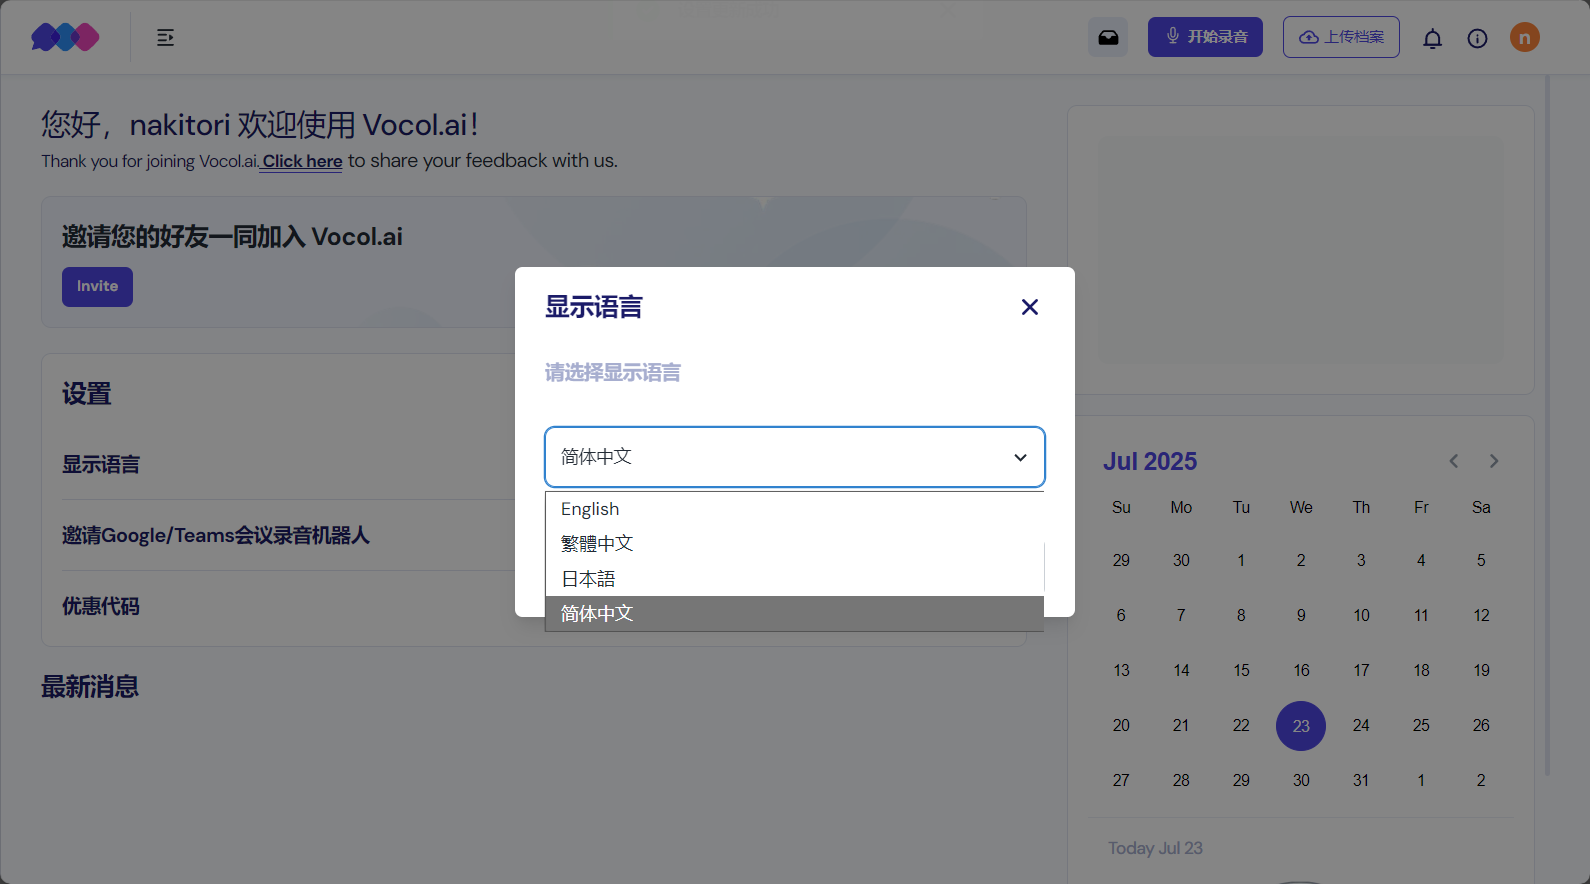Select English from the language list
Viewport: 1590px width, 884px height.
(795, 509)
